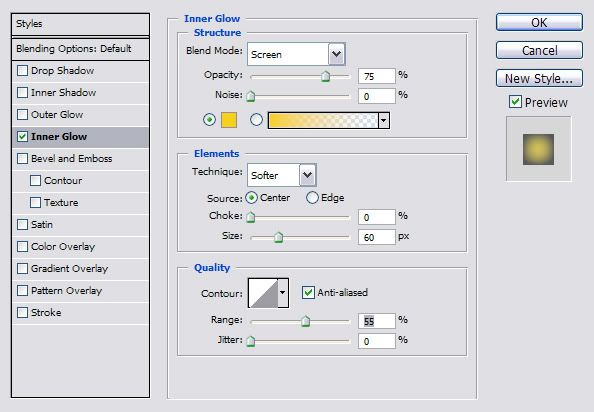Open the Technique dropdown
This screenshot has height=412, width=594.
[x=282, y=175]
